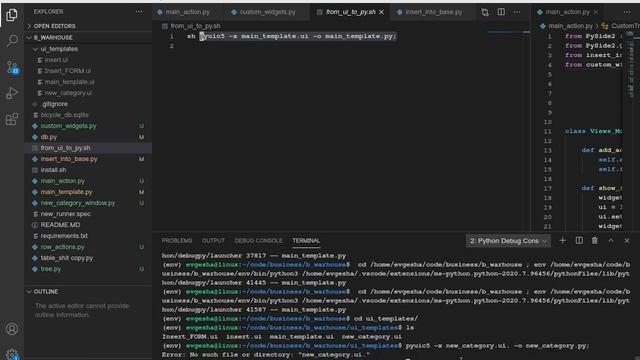Collapse the B_WARHOUSE folder section
Viewport: 640px width, 360px height.
pyautogui.click(x=88, y=37)
